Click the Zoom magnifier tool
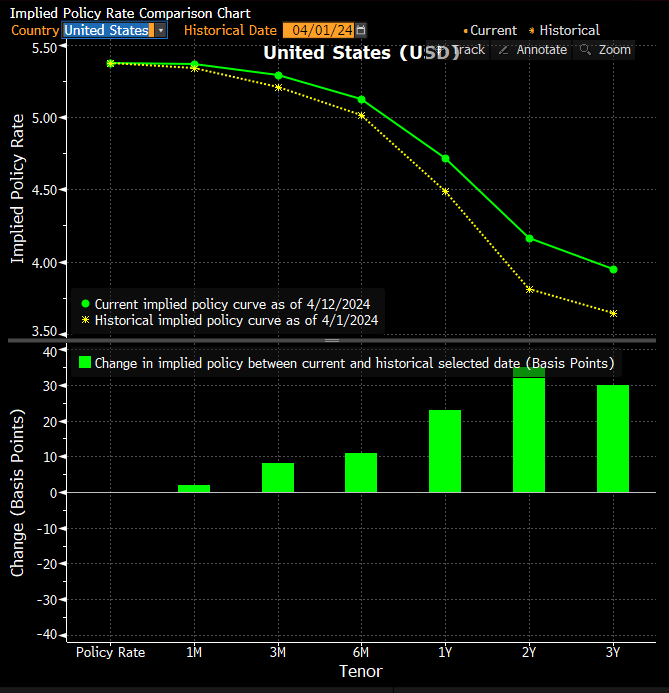 604,50
